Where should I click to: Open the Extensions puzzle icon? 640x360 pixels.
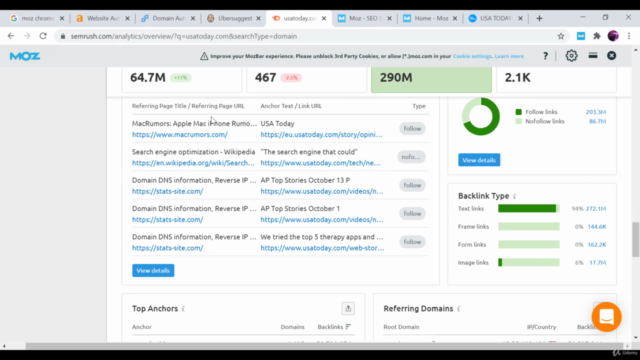597,36
